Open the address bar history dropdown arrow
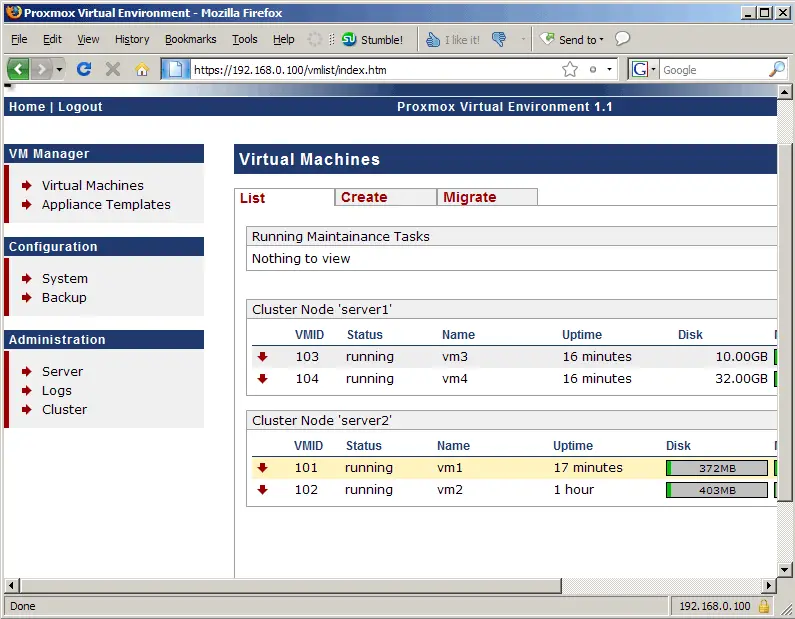Image resolution: width=795 pixels, height=619 pixels. (x=609, y=69)
